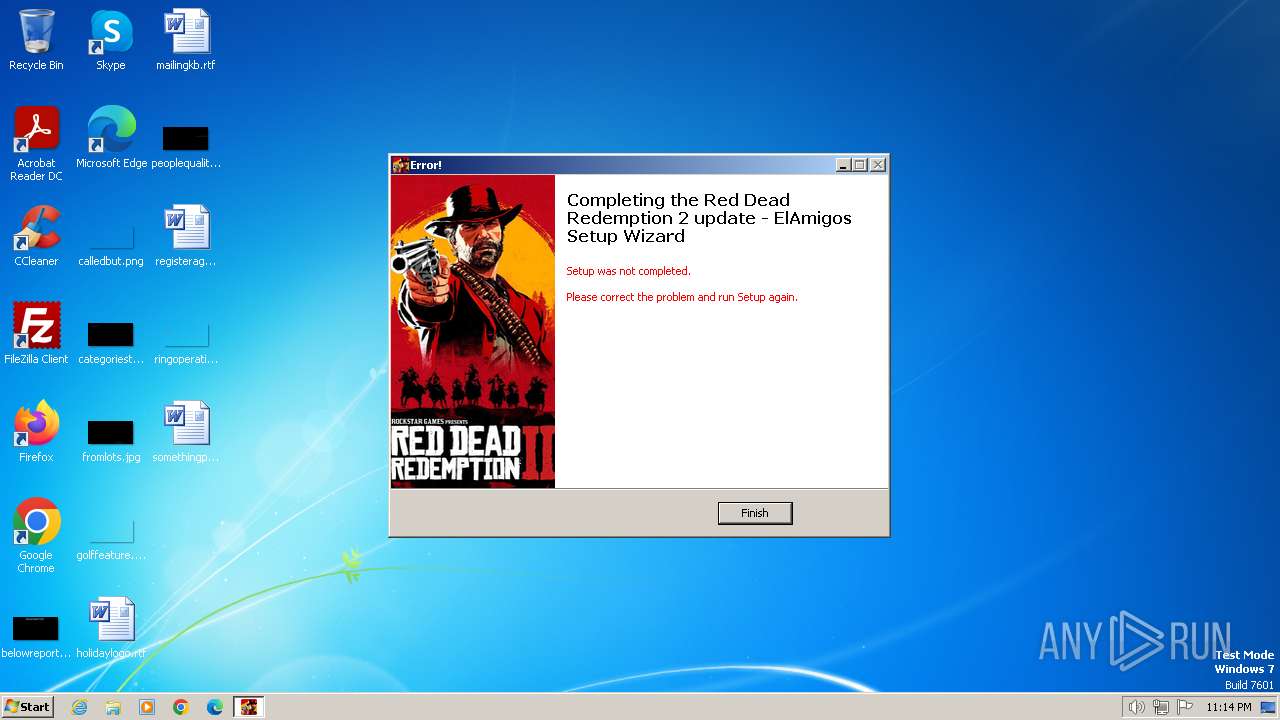Click the Finish button in setup wizard
This screenshot has width=1280, height=720.
(755, 513)
